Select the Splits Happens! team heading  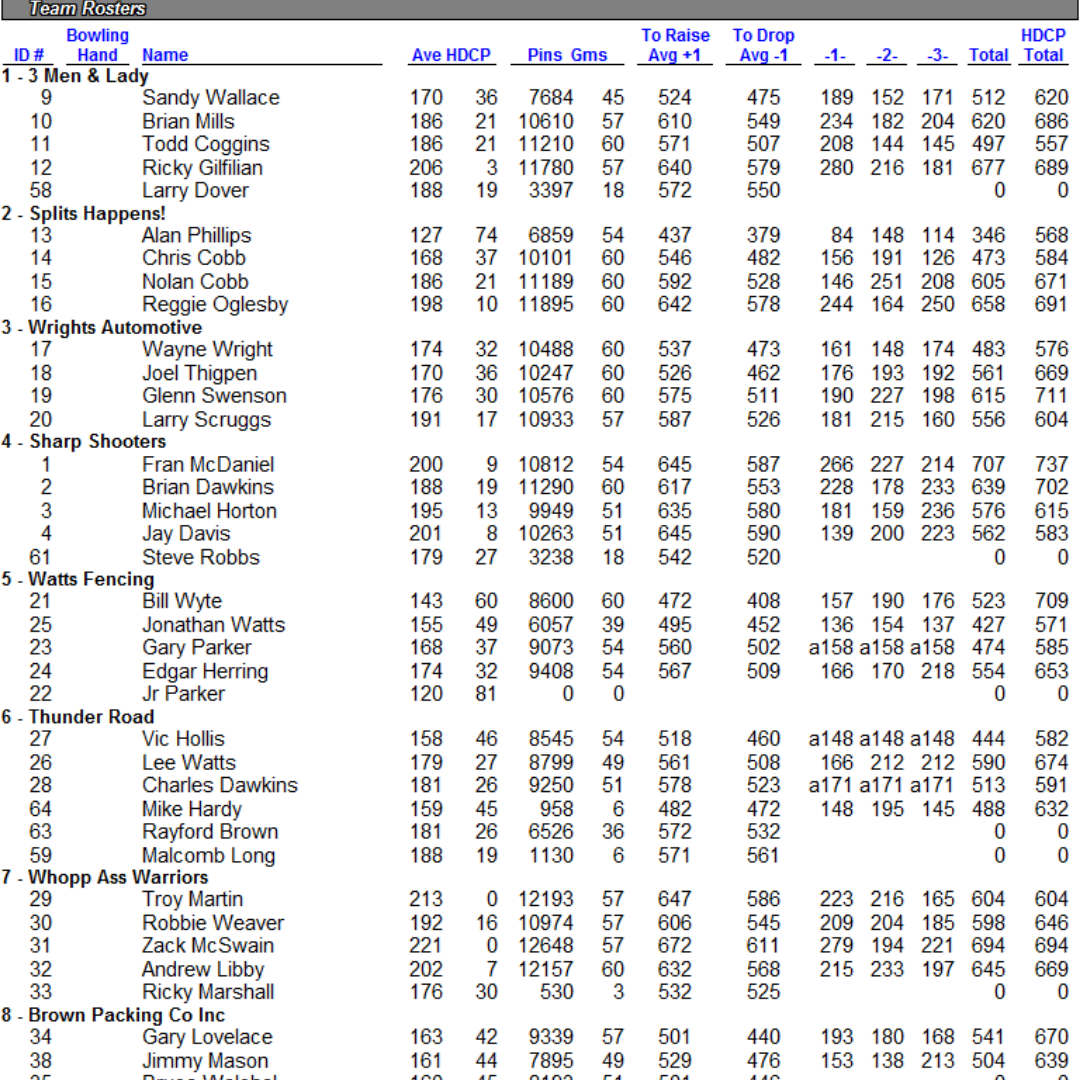point(84,214)
